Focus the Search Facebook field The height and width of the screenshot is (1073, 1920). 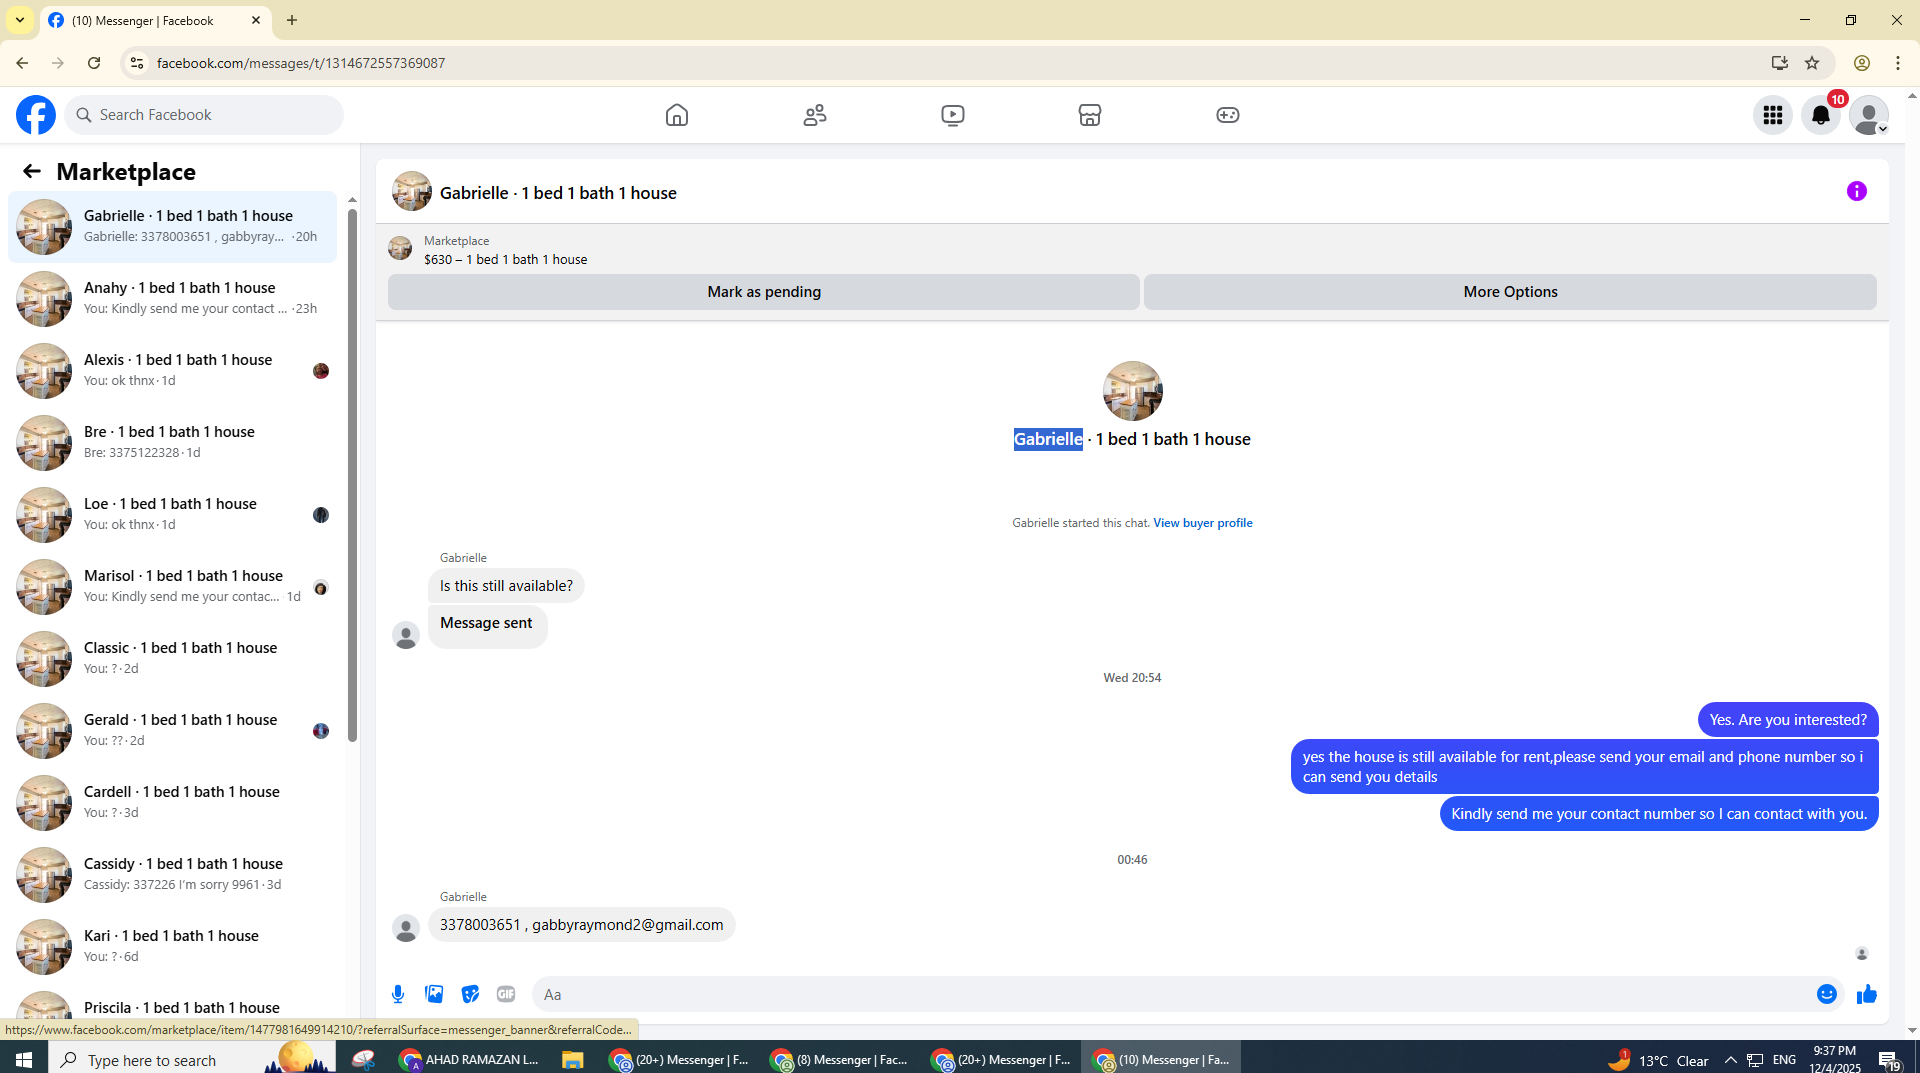tap(204, 115)
